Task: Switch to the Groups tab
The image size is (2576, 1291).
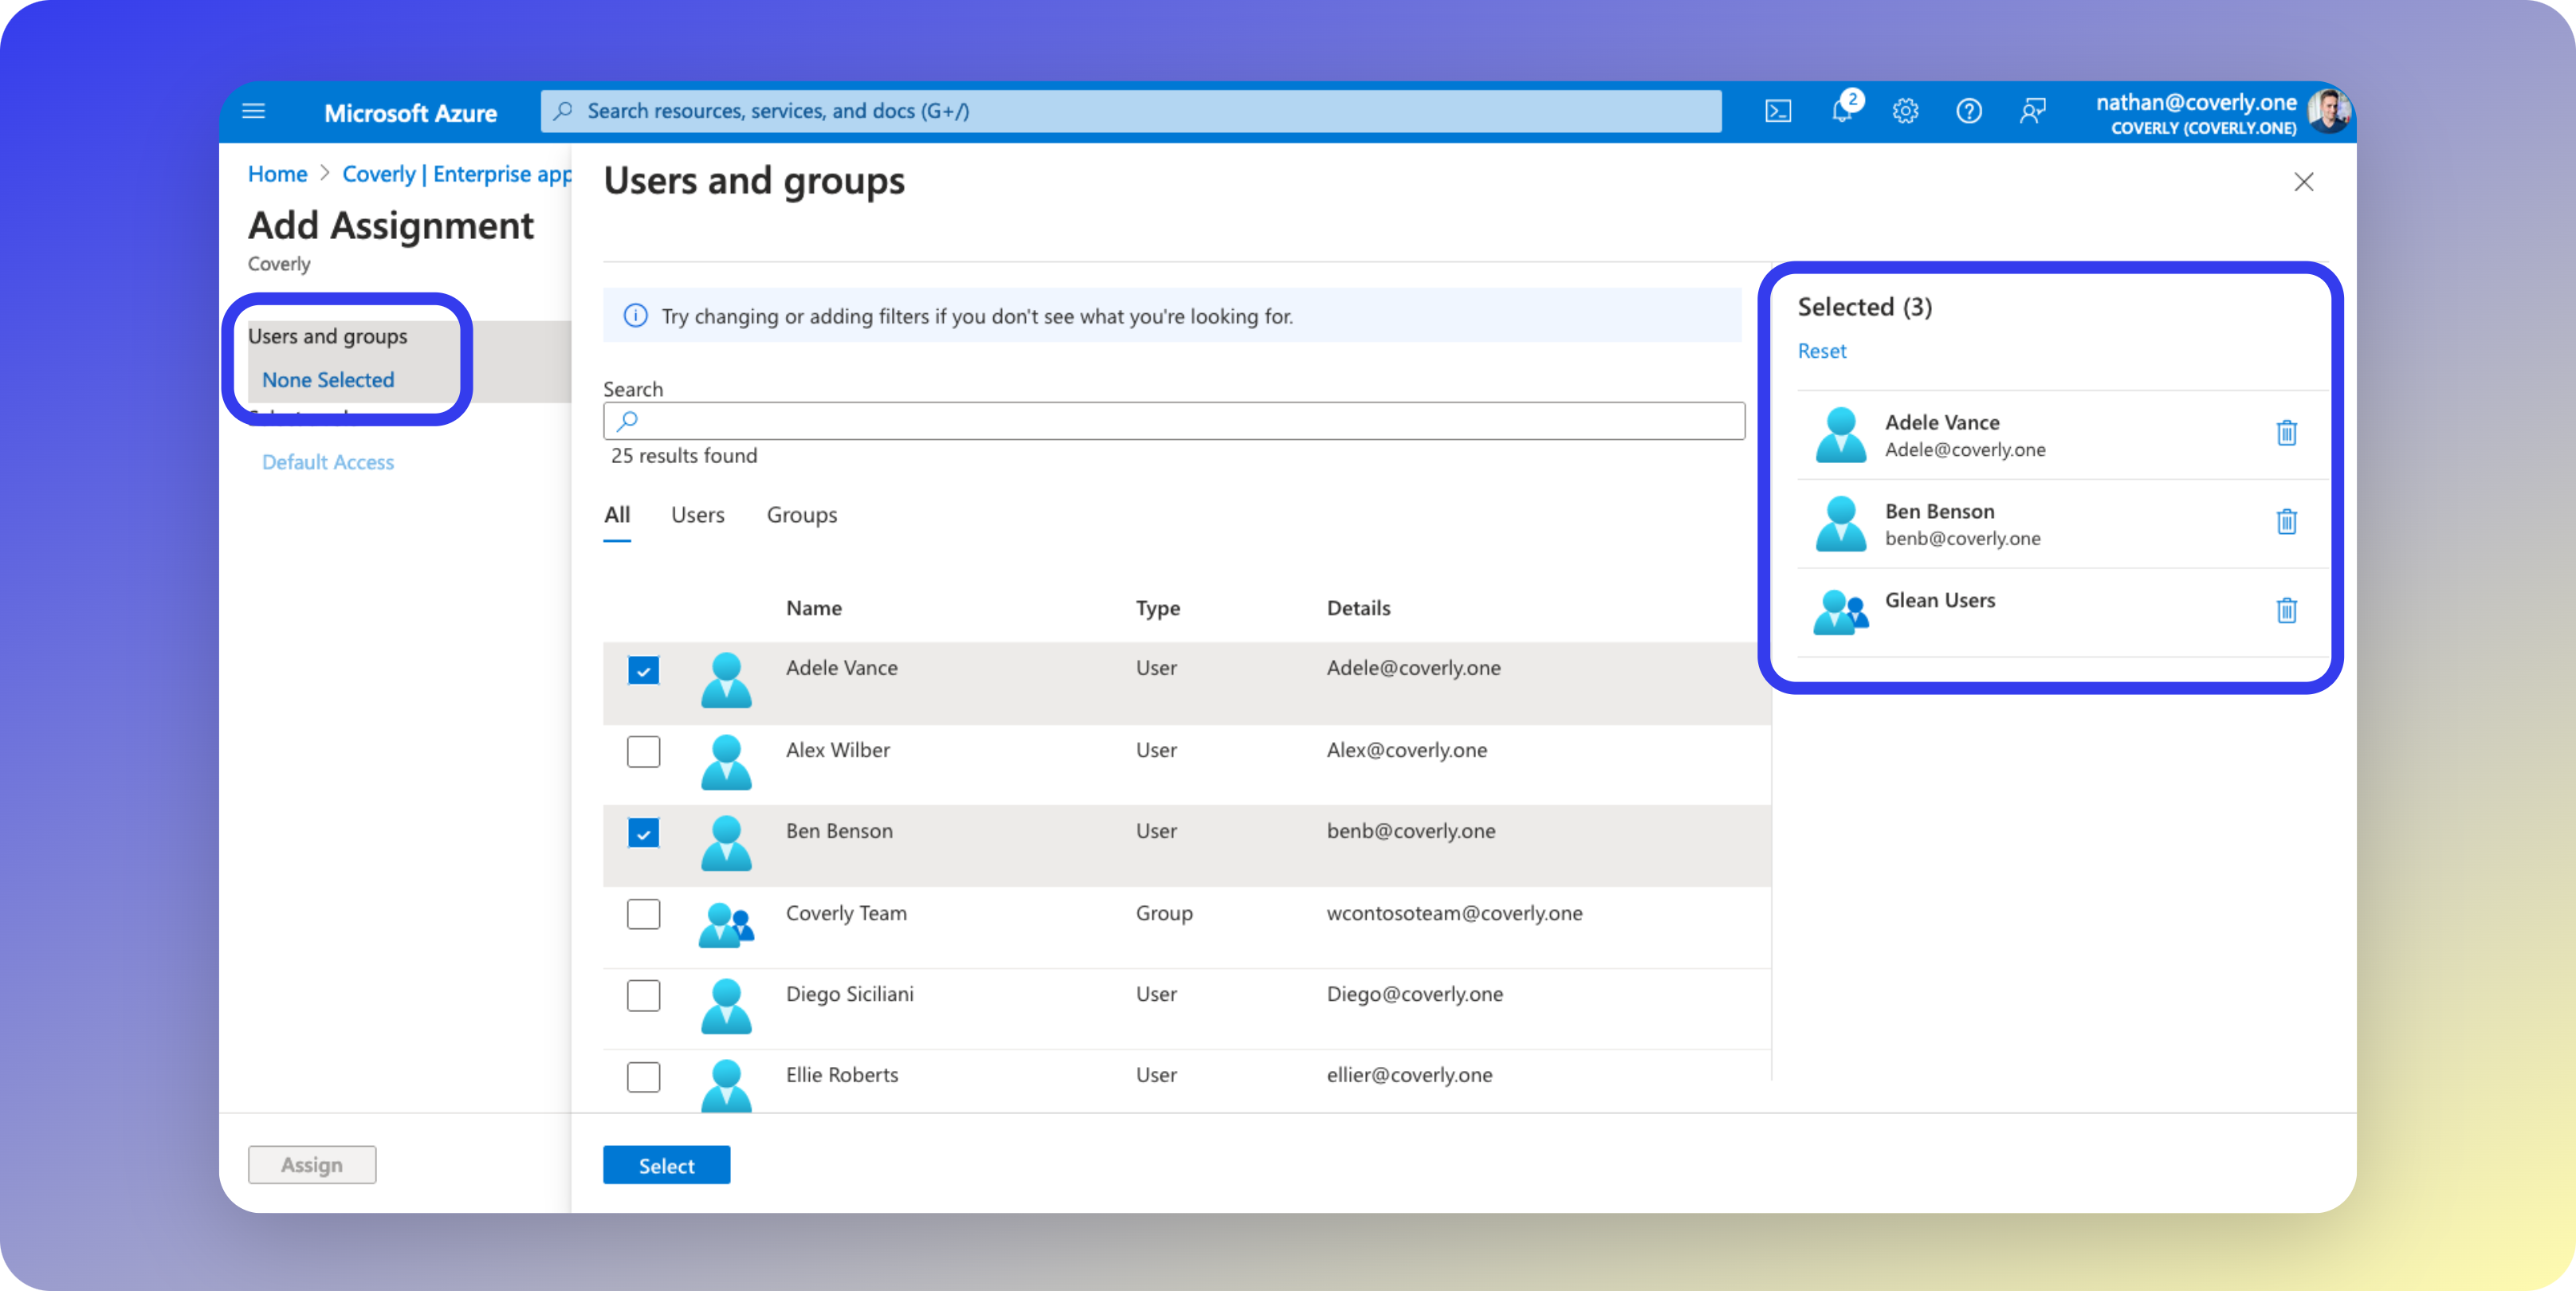Action: [801, 515]
